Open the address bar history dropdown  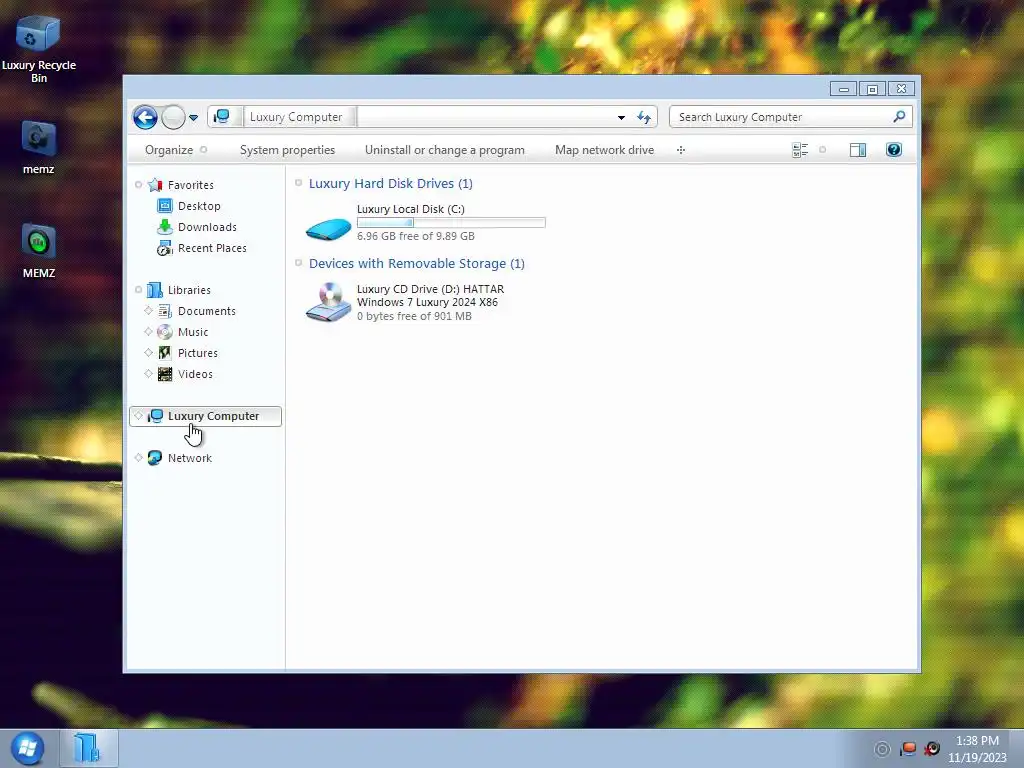(x=621, y=118)
